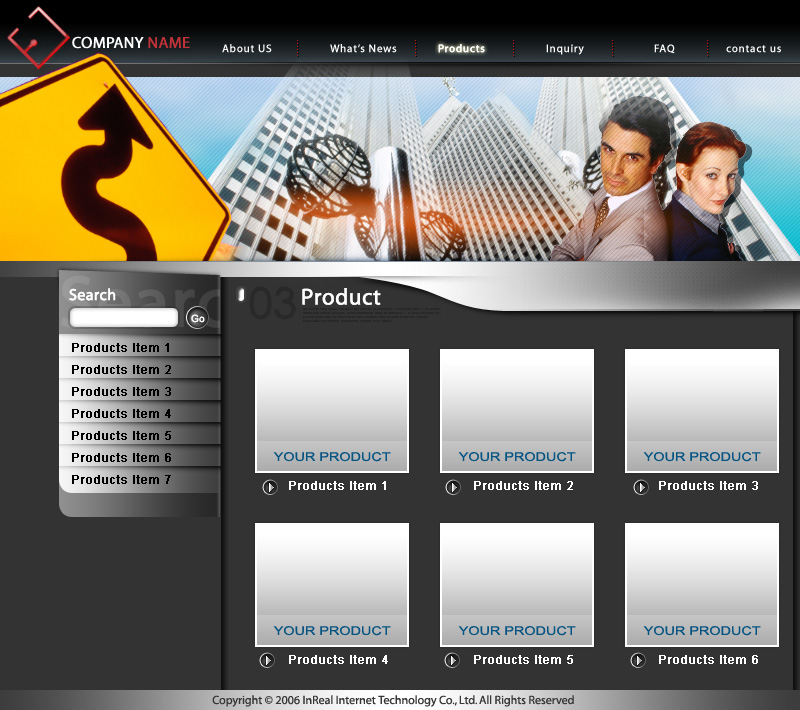800x710 pixels.
Task: Select Products Item 1 in the sidebar
Action: (121, 348)
